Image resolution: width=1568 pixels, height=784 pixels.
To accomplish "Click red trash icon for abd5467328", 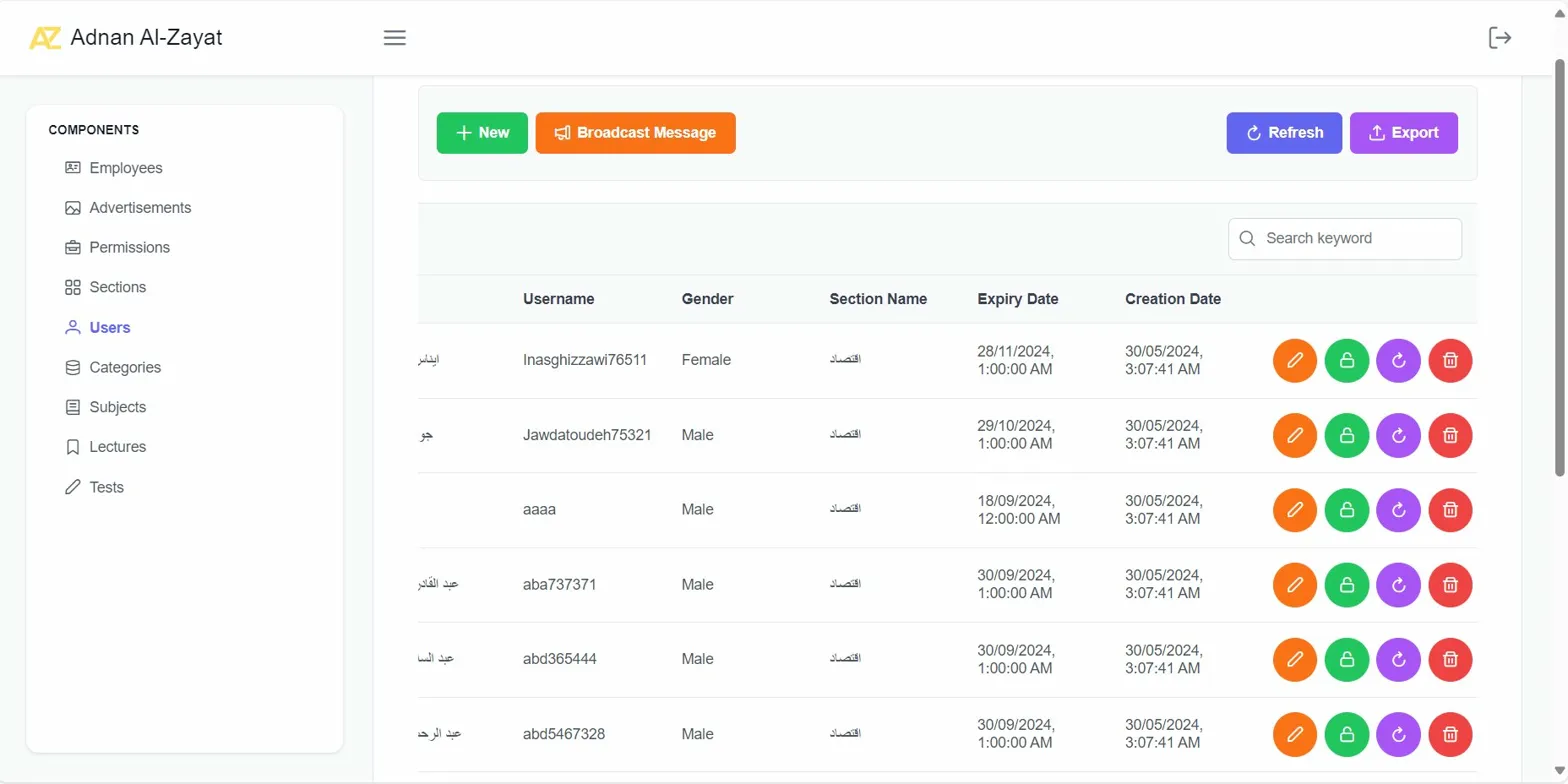I will click(x=1450, y=734).
